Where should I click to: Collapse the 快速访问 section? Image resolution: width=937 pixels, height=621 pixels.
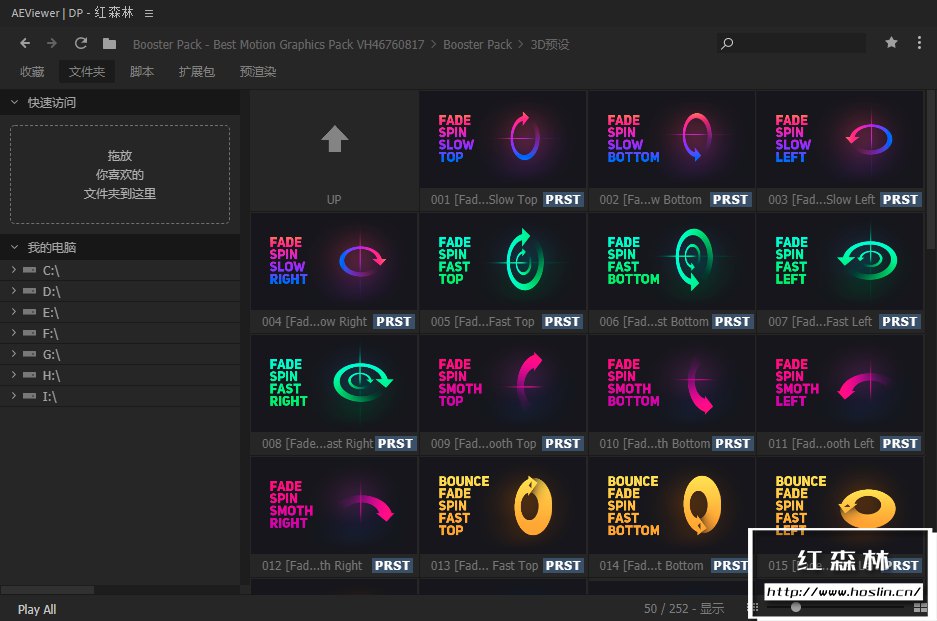point(14,102)
